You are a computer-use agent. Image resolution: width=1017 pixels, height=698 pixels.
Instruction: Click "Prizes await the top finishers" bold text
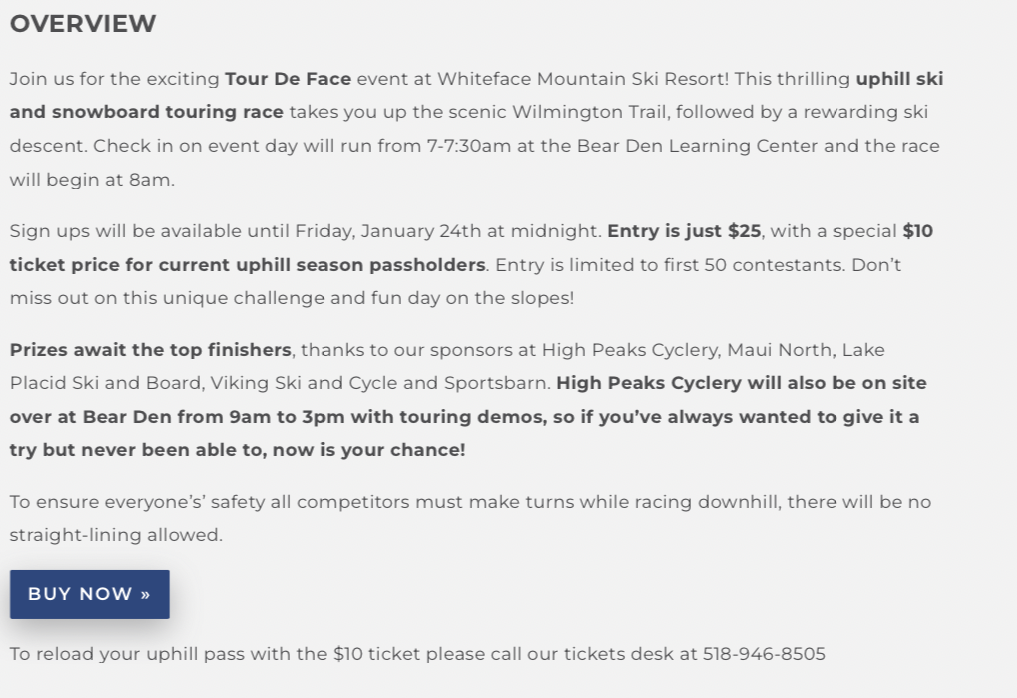tap(151, 350)
